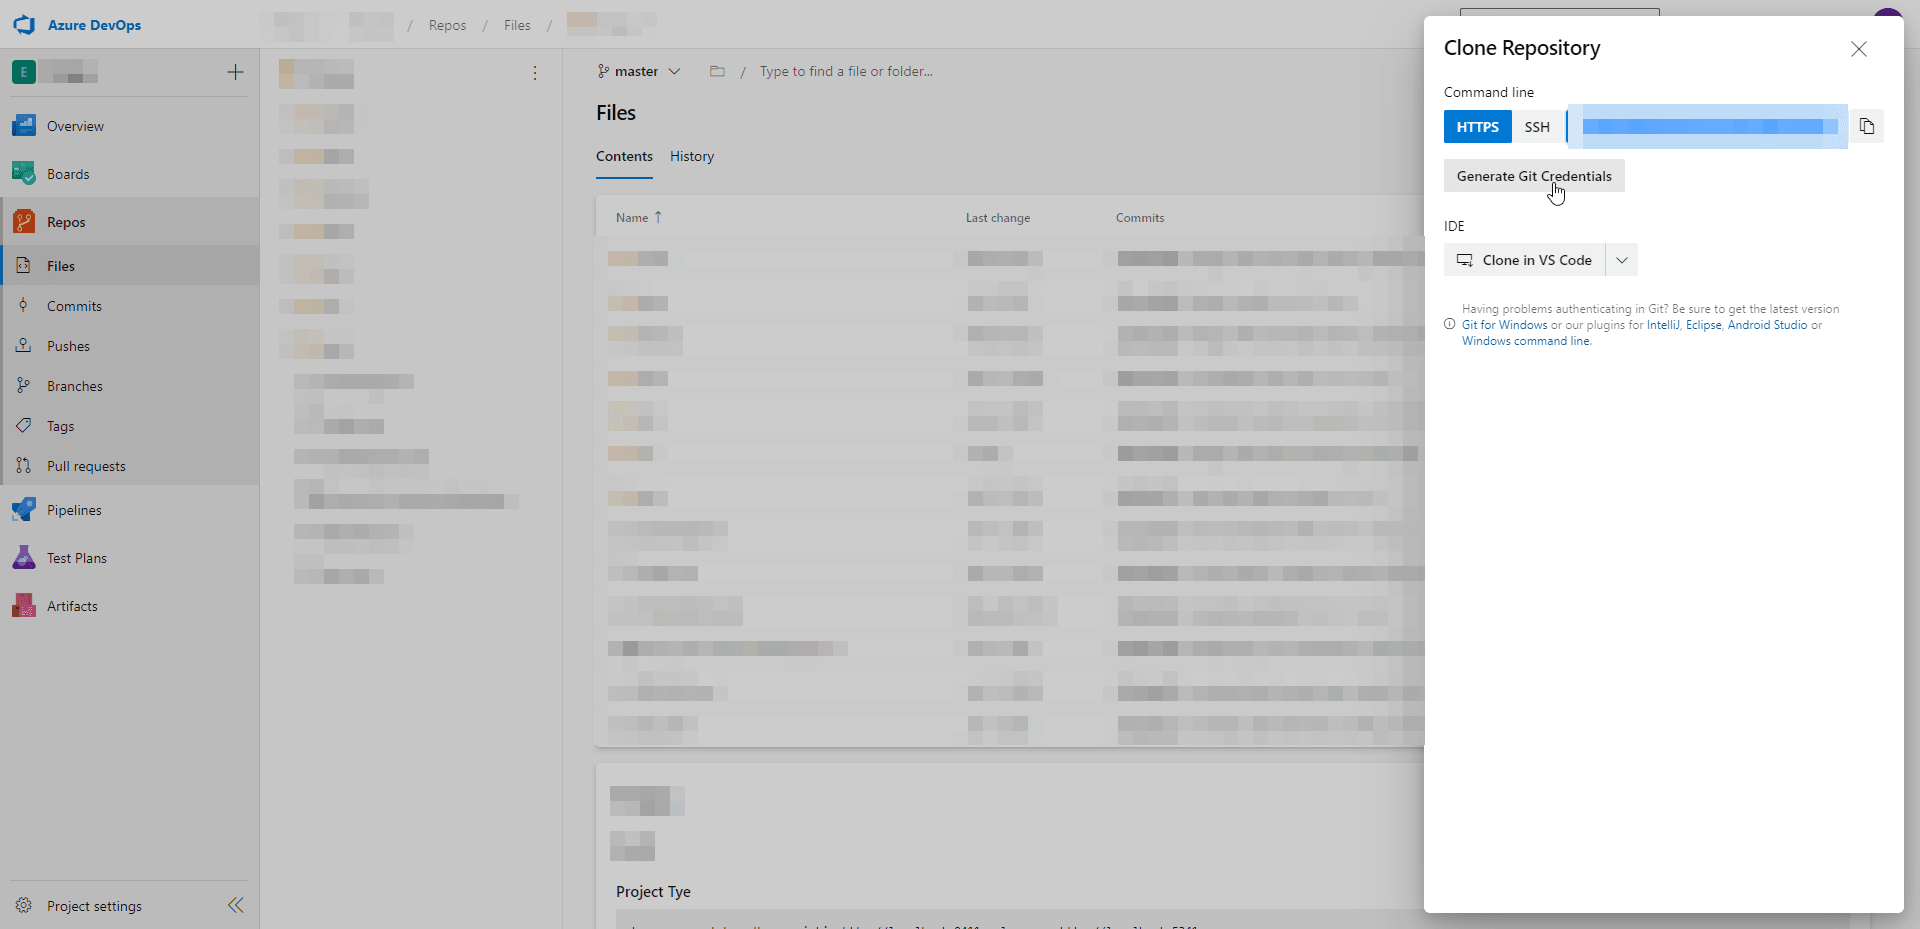Open the Repos section in sidebar
Screen dimensions: 1920x929
tap(64, 221)
